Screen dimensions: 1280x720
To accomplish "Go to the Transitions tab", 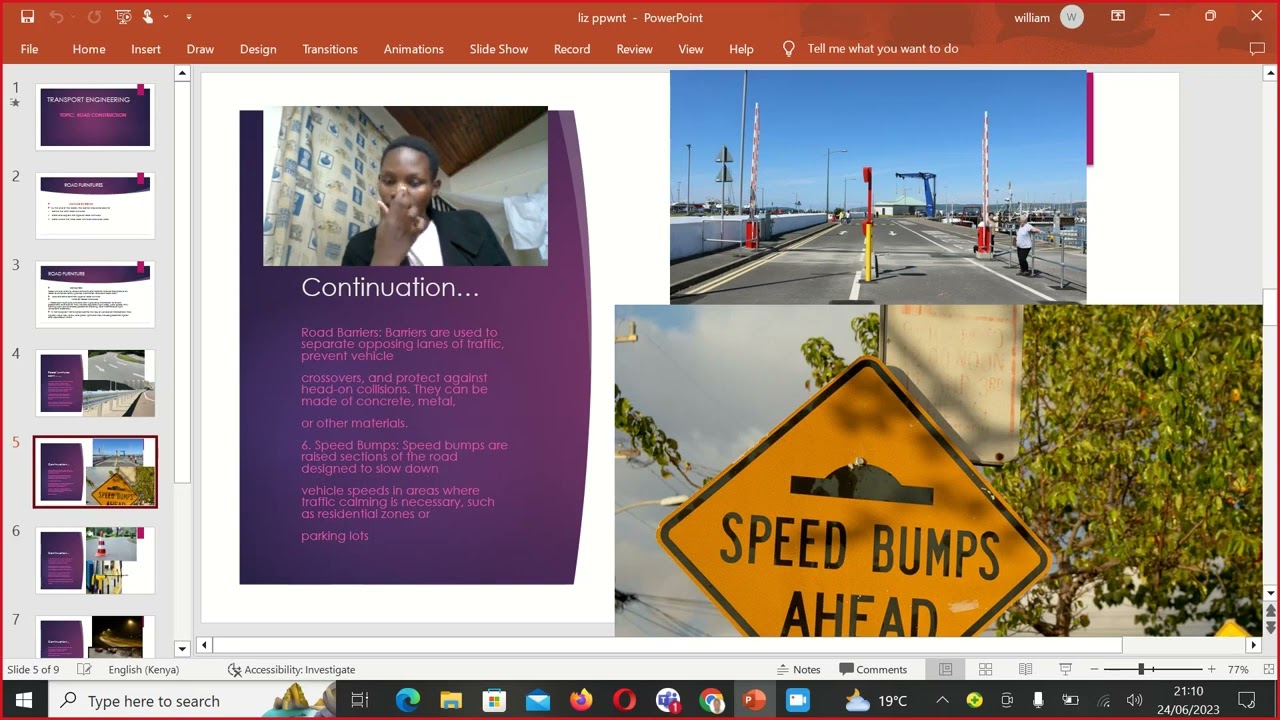I will coord(330,49).
